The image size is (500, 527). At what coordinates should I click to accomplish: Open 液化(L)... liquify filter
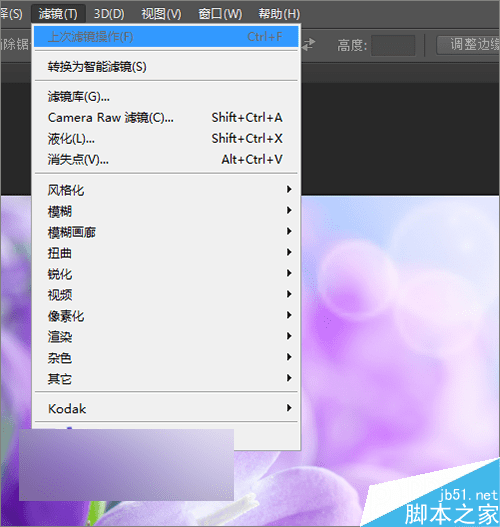[x=166, y=138]
